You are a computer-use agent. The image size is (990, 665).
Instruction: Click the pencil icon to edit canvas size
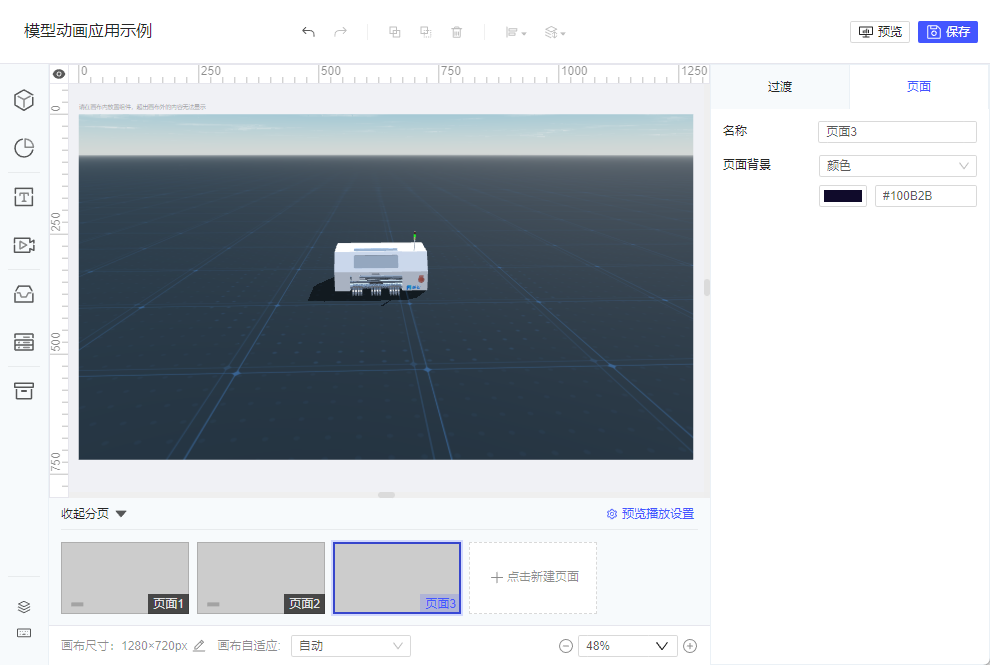tap(199, 645)
